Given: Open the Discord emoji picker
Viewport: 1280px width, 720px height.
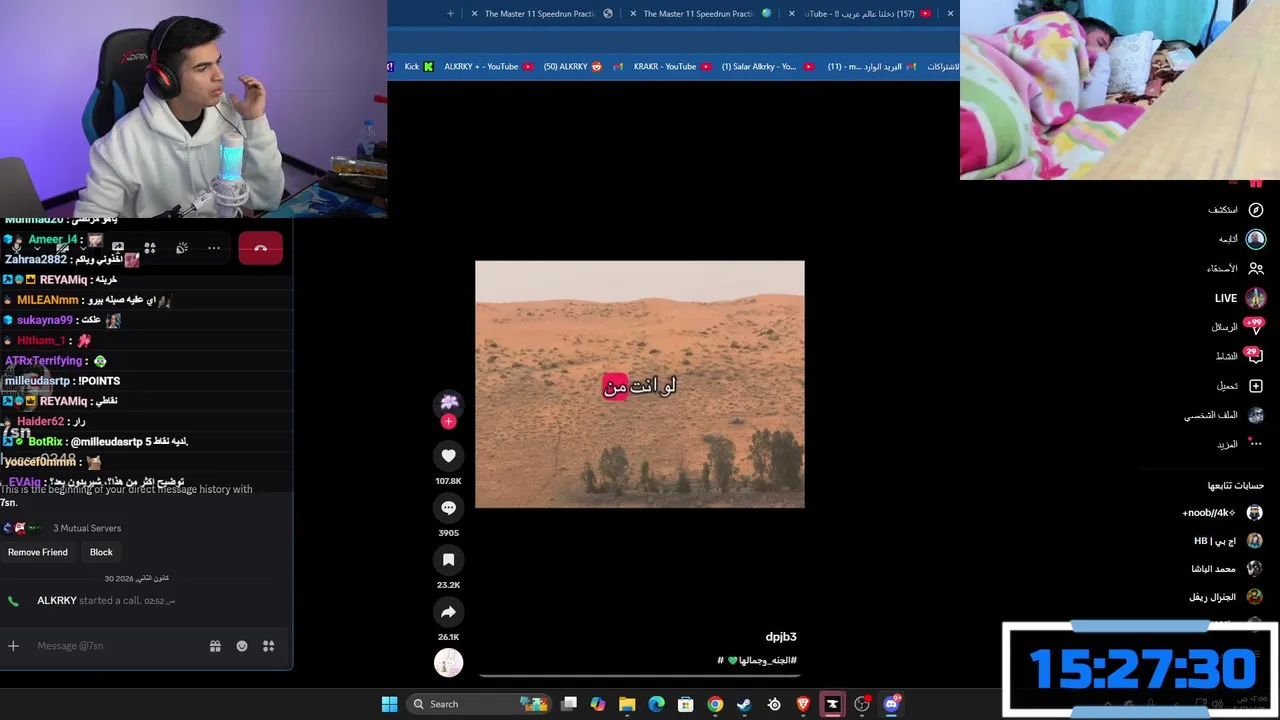Looking at the screenshot, I should (x=242, y=646).
